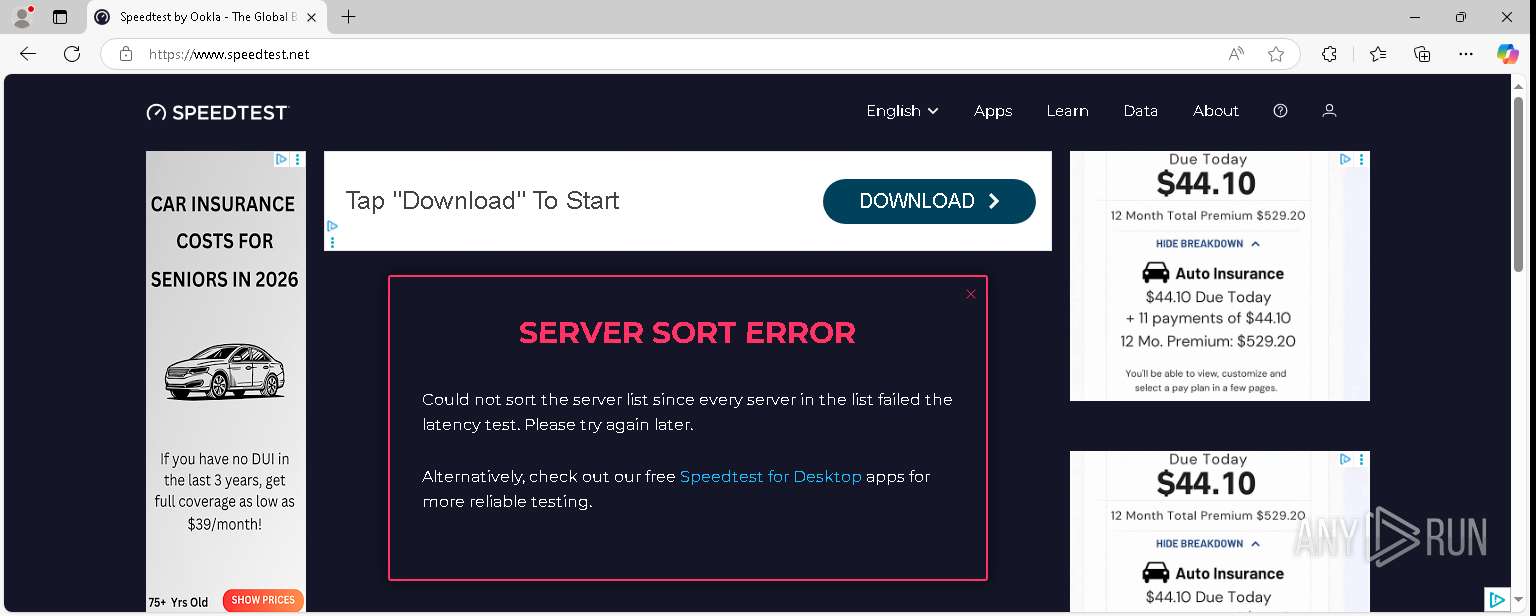Click the car illustration in the insurance ad
The image size is (1536, 616).
pyautogui.click(x=225, y=370)
